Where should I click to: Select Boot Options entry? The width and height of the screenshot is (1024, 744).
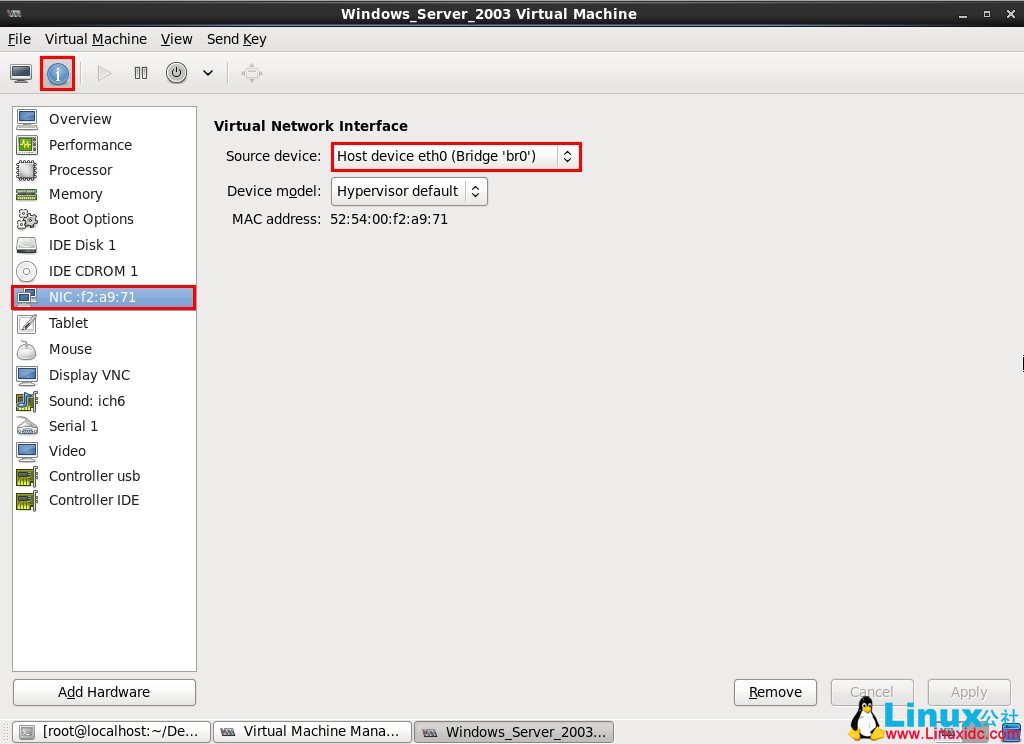pos(104,219)
